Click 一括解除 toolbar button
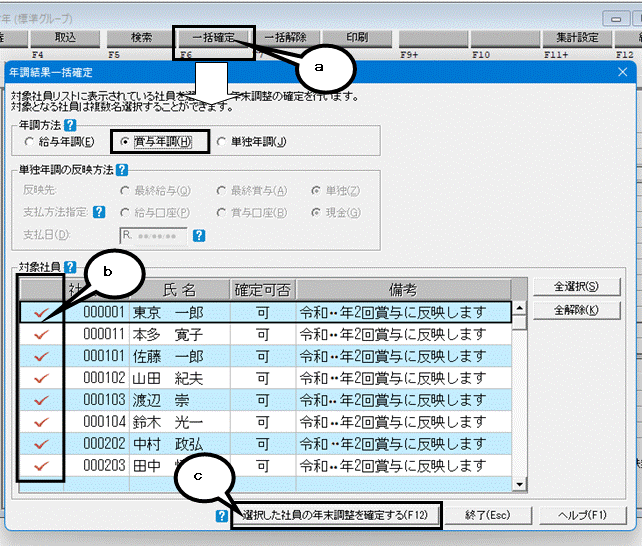 (x=285, y=38)
